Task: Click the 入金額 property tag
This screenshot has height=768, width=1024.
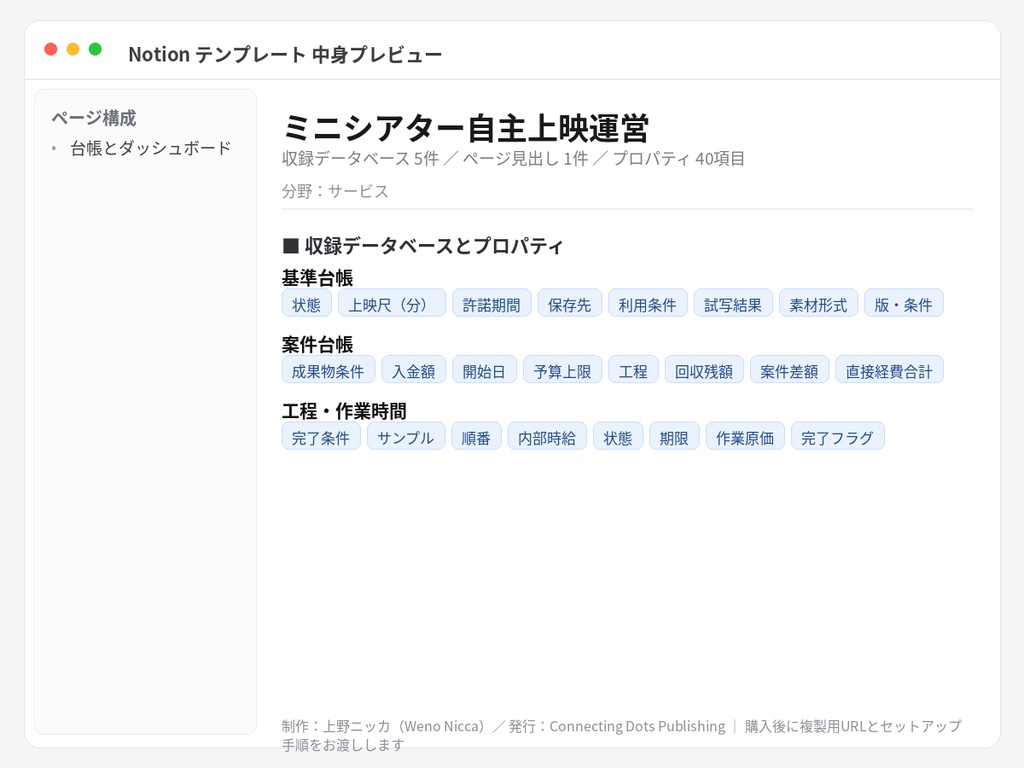Action: coord(413,370)
